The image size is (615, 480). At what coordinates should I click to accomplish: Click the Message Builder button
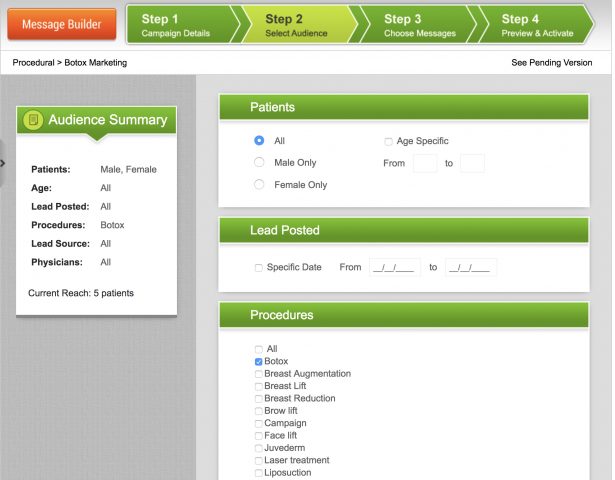[x=62, y=24]
